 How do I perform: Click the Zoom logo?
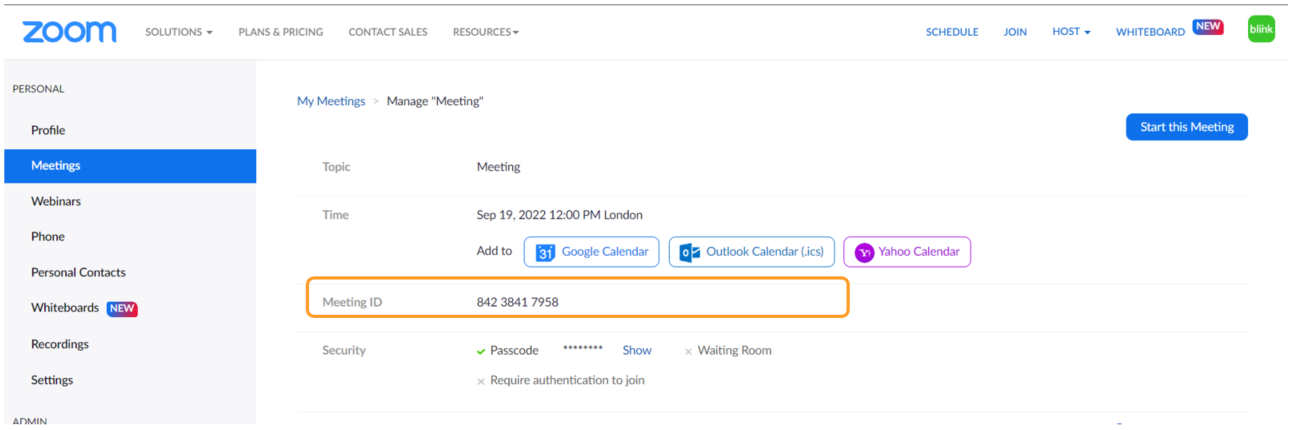(69, 32)
